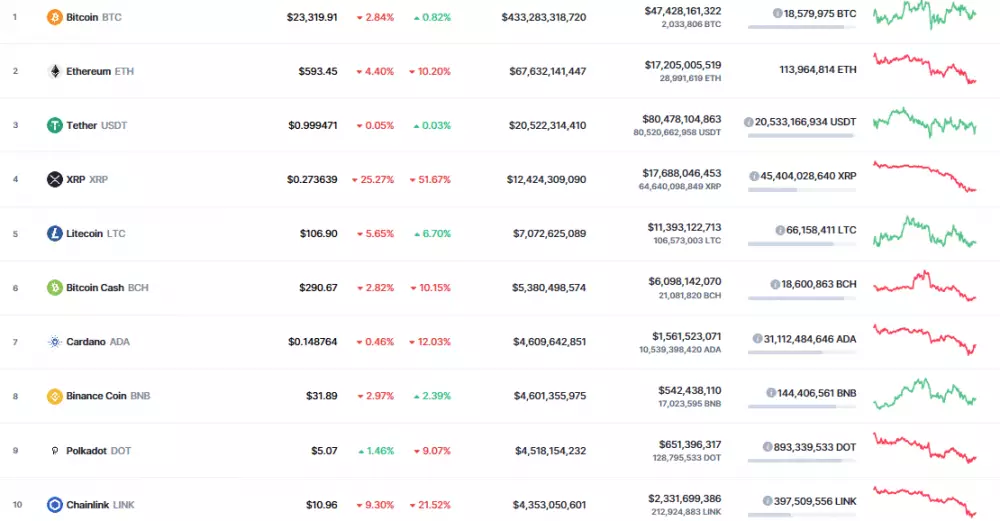This screenshot has width=1000, height=521.
Task: Click info icon beside XRP circulating supply
Action: point(754,175)
